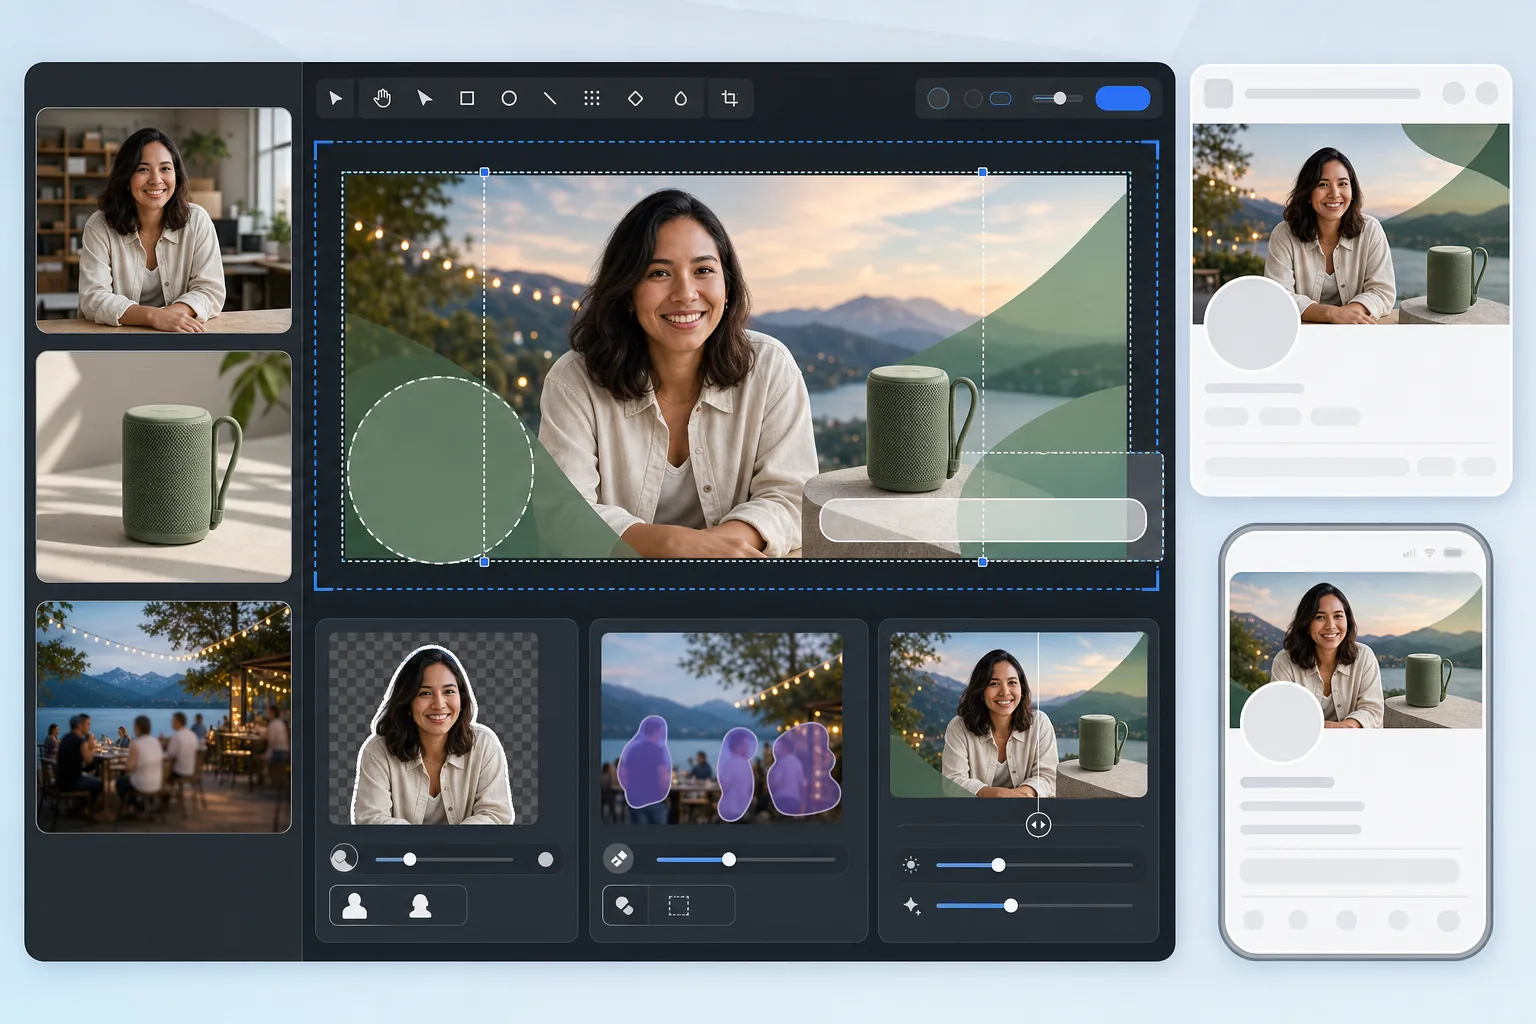Click the before-after split handle
This screenshot has width=1536, height=1024.
point(1038,825)
